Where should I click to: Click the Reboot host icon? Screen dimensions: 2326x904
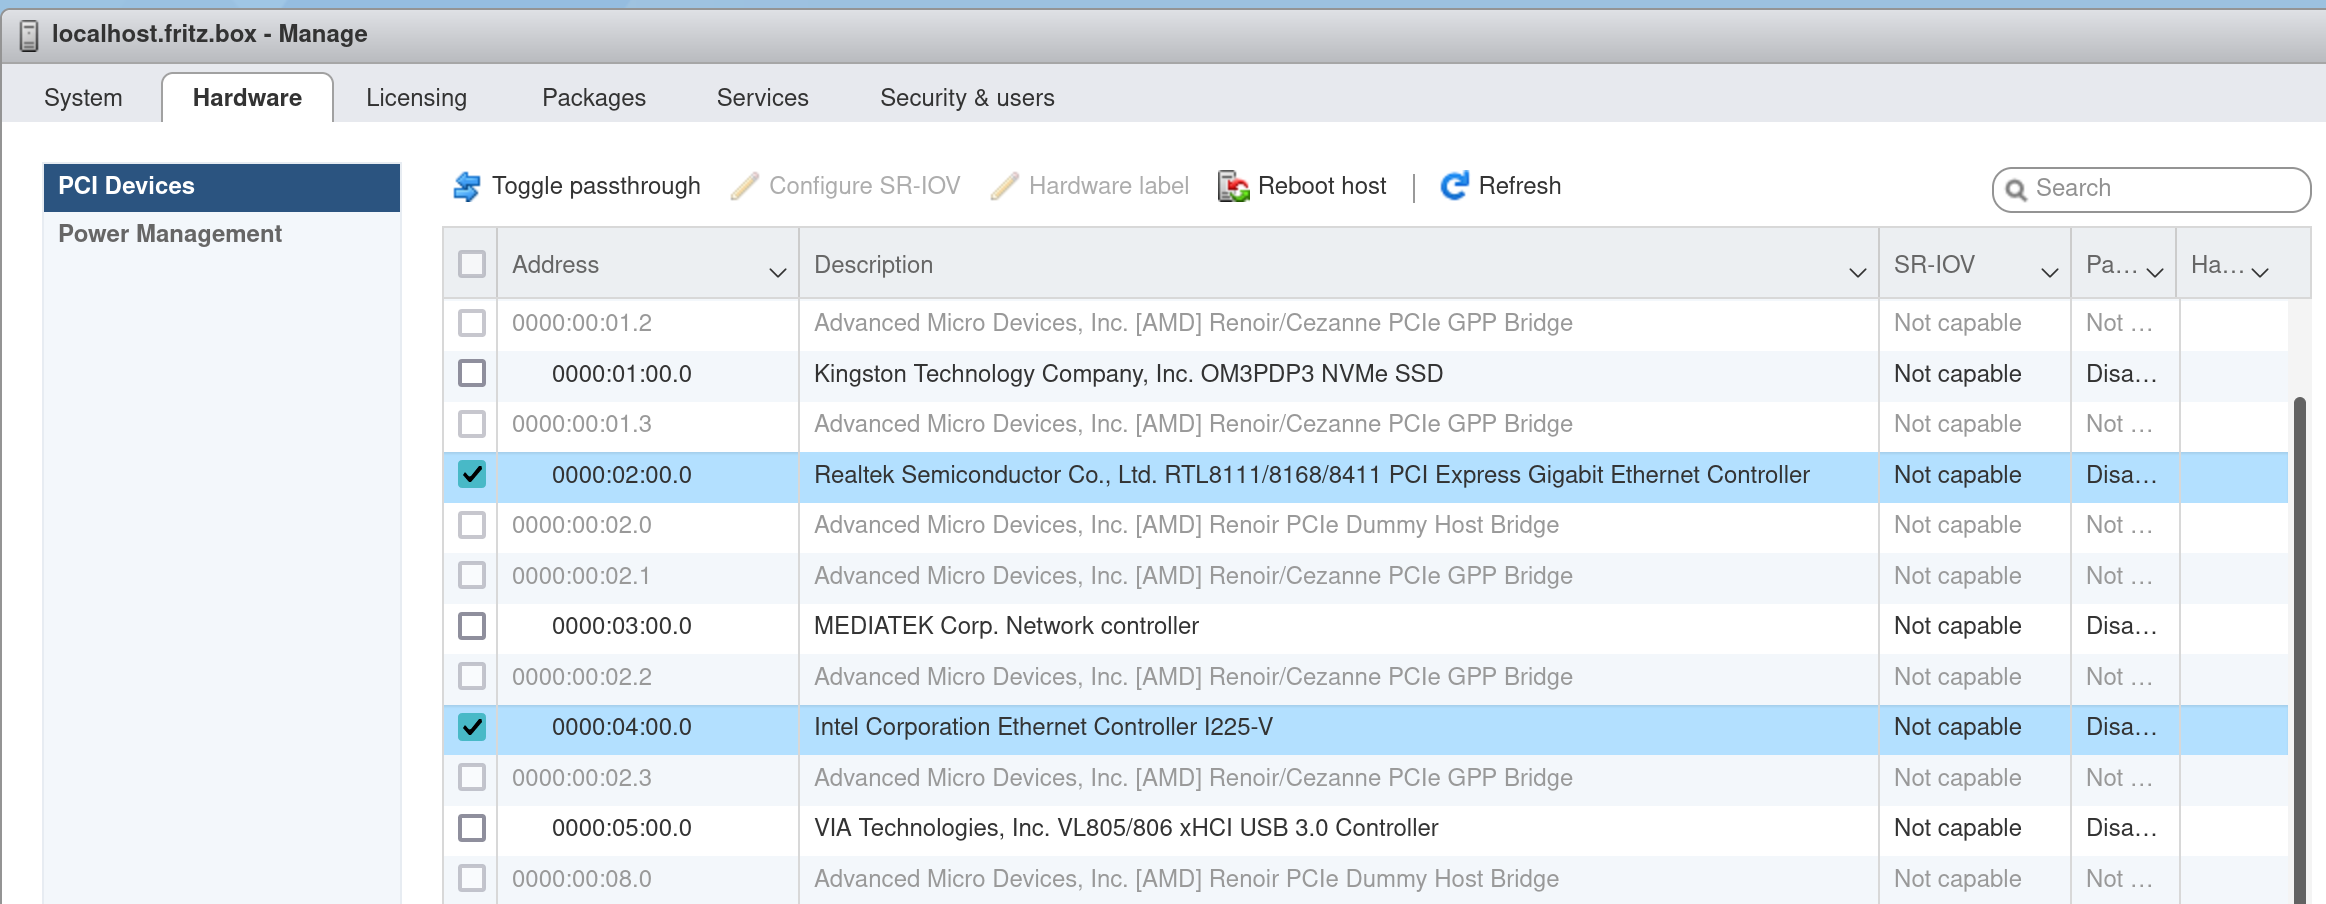[1233, 186]
